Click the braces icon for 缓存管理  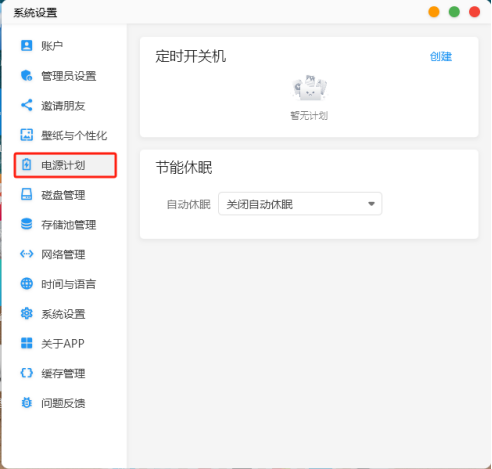click(27, 373)
